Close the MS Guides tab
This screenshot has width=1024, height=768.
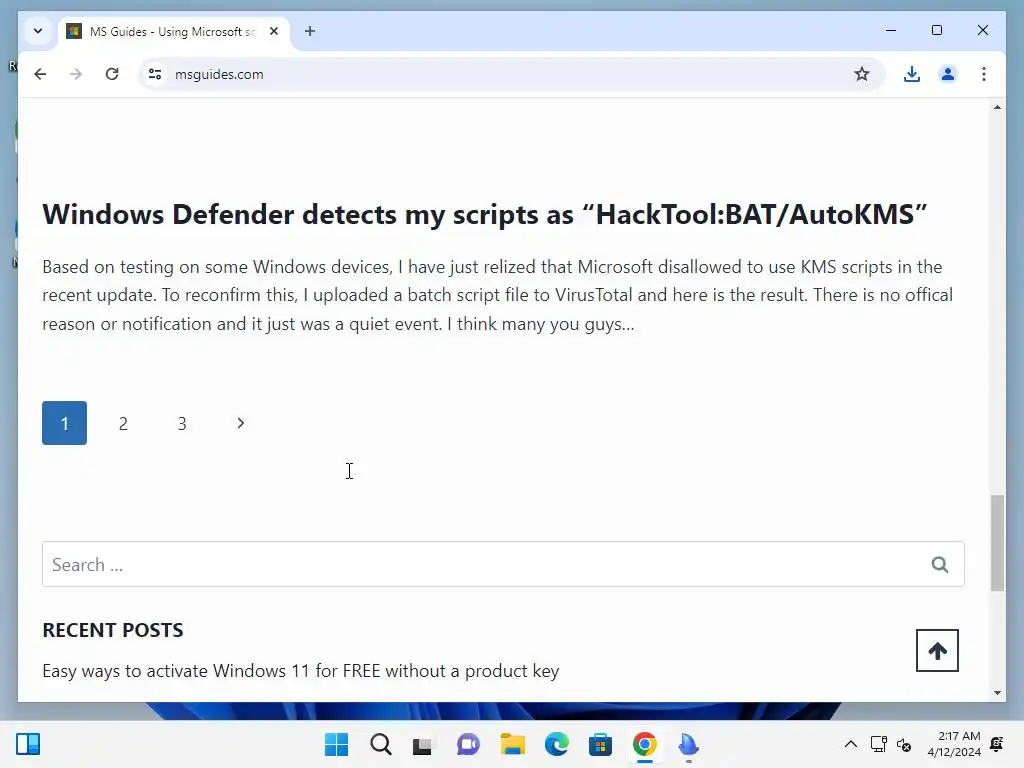click(x=274, y=31)
